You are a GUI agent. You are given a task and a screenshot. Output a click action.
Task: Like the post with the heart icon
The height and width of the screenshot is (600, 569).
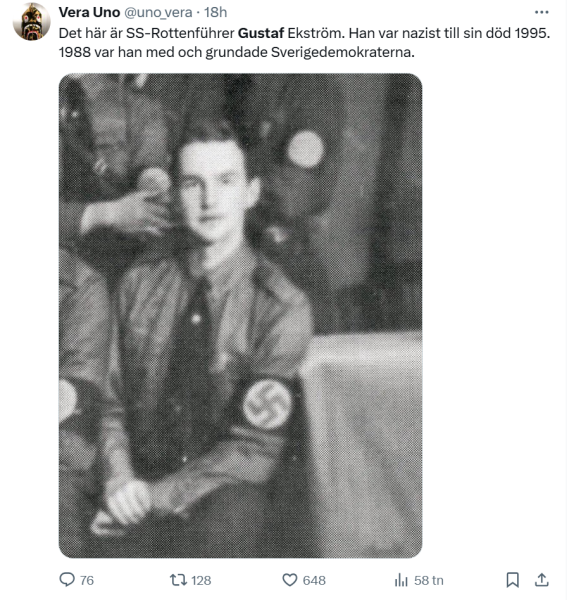pyautogui.click(x=290, y=580)
